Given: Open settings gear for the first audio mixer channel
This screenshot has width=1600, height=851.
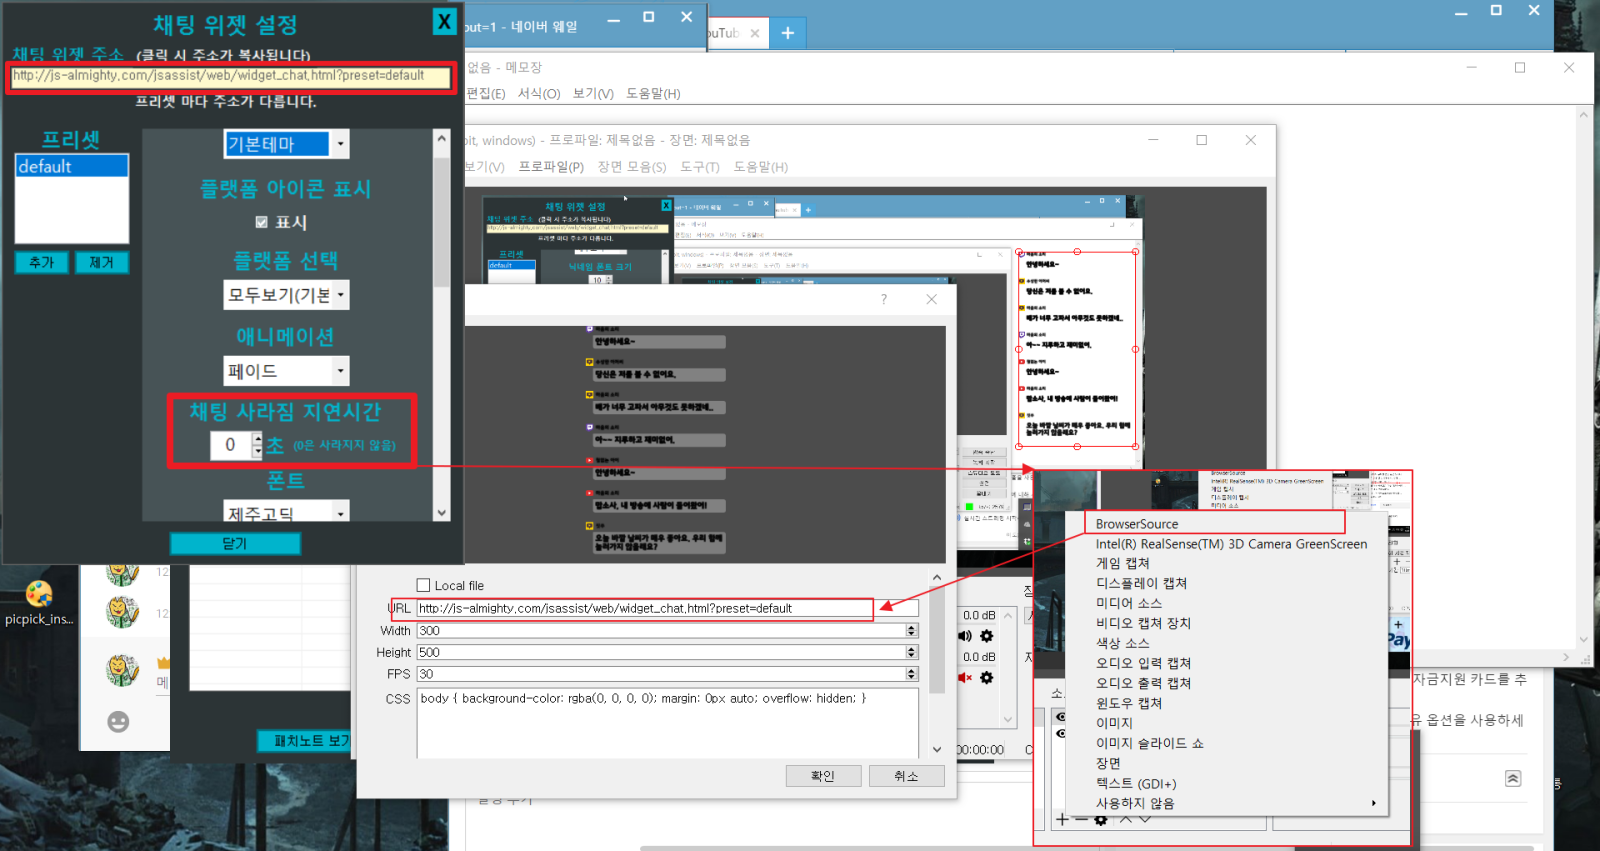Looking at the screenshot, I should click(x=986, y=636).
